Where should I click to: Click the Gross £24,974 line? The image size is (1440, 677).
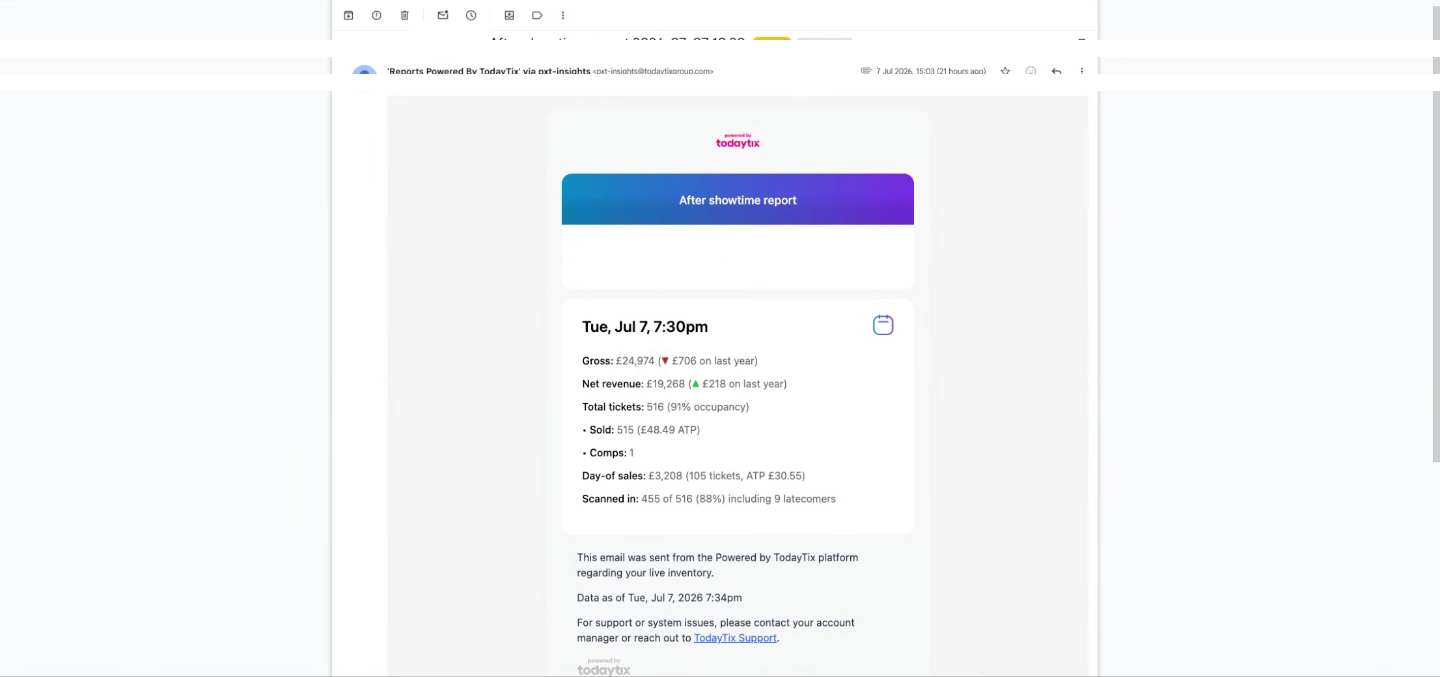(x=670, y=361)
